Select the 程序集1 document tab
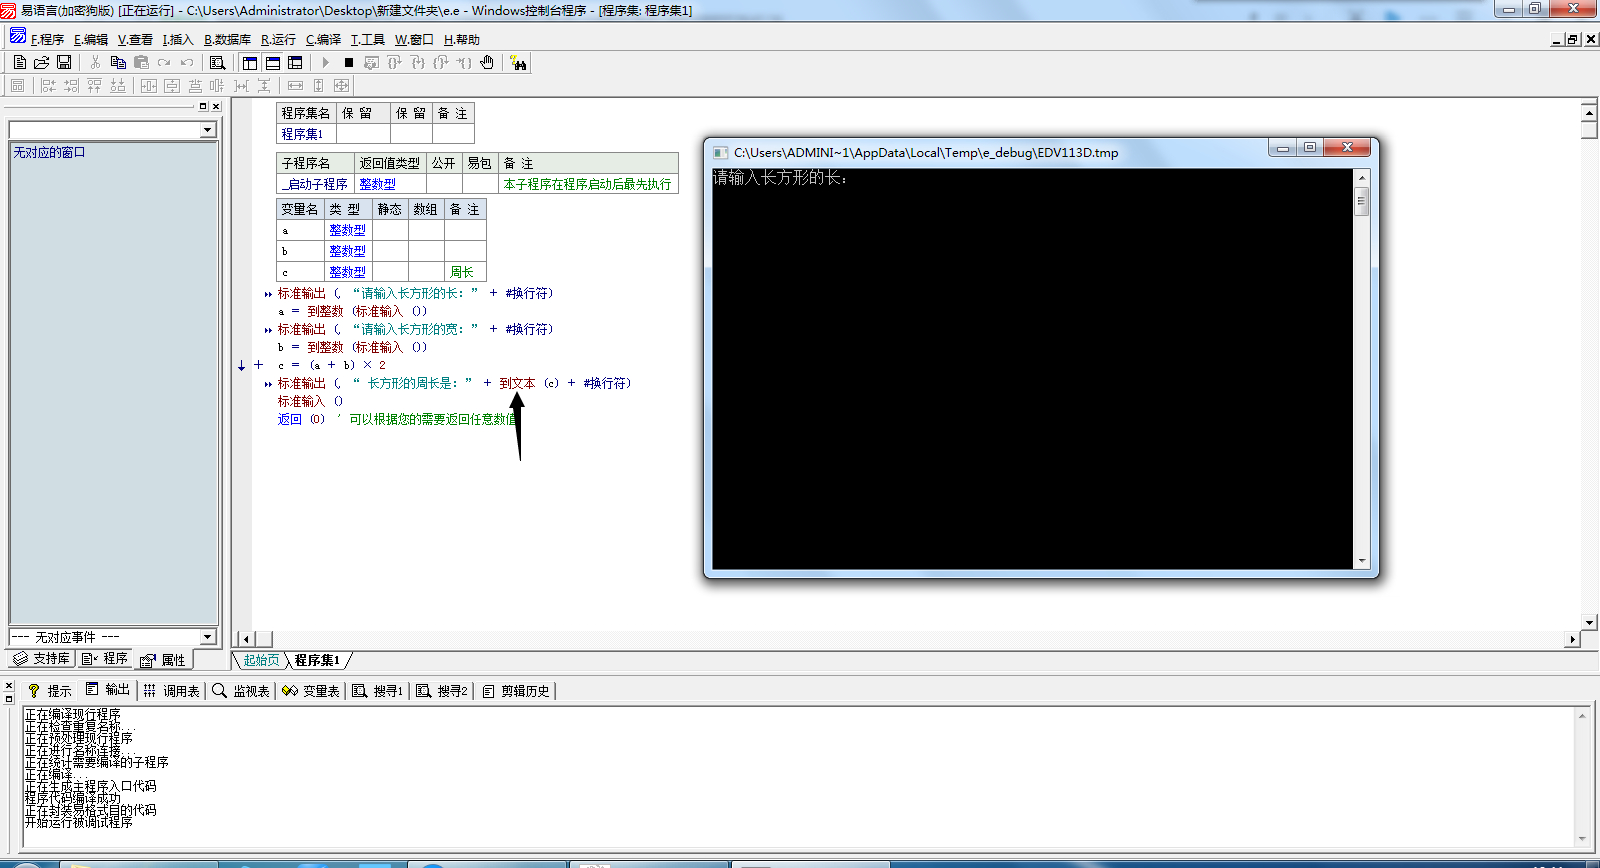1600x868 pixels. point(317,660)
